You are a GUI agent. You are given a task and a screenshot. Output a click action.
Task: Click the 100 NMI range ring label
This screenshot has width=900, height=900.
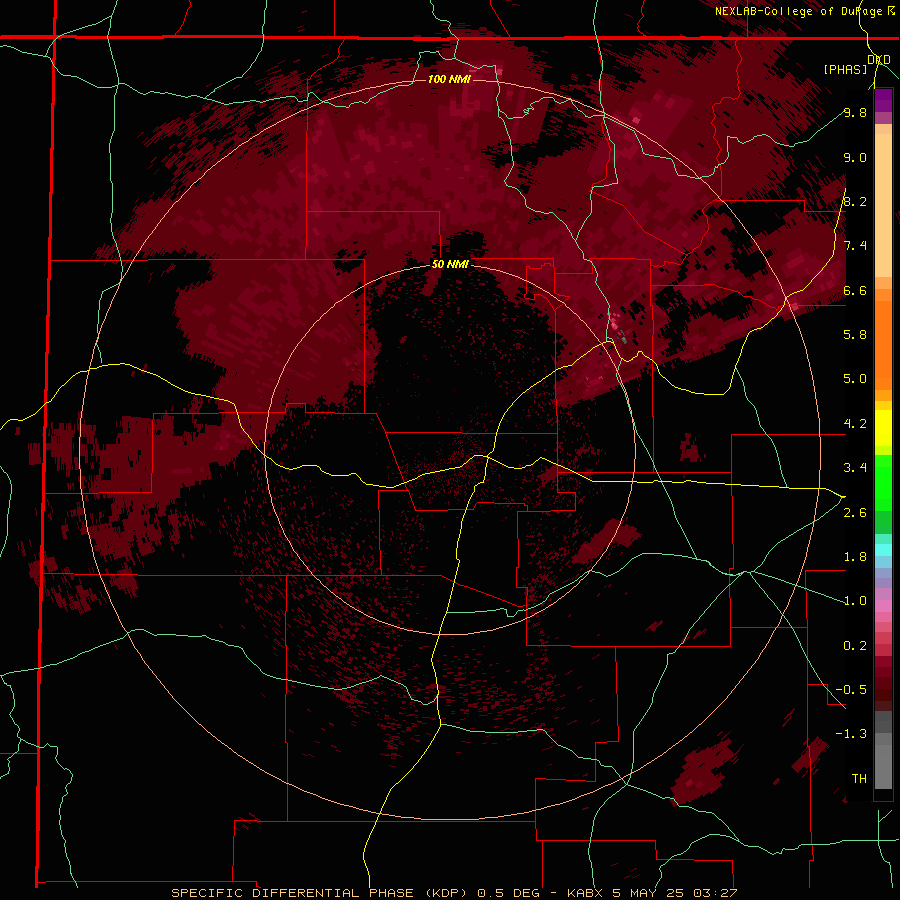click(x=449, y=79)
